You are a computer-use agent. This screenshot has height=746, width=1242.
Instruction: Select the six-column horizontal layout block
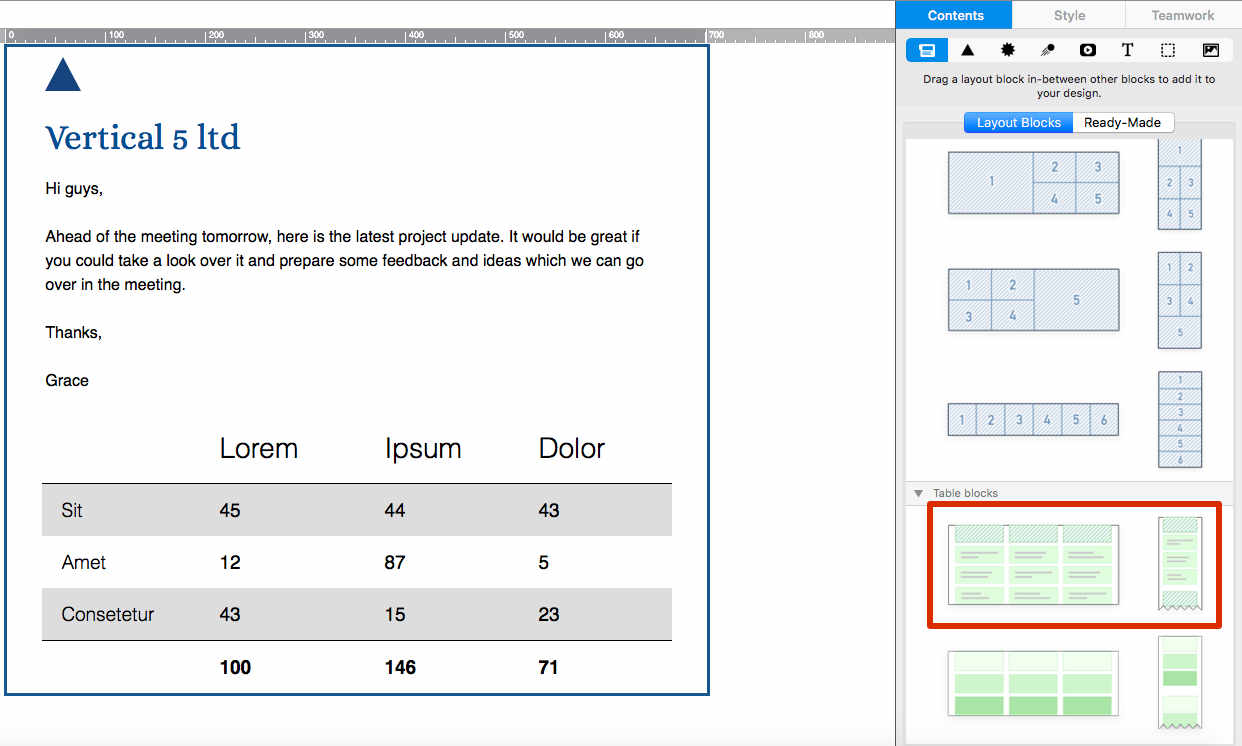click(1033, 419)
